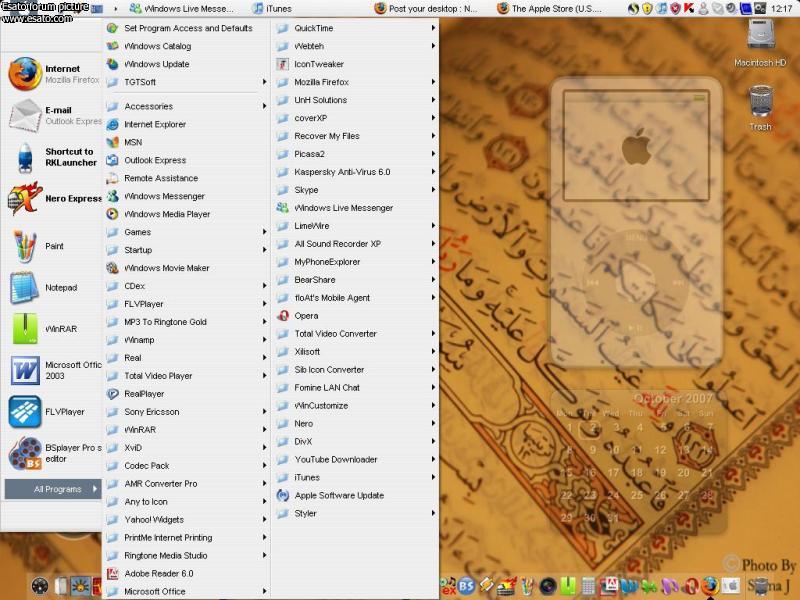The image size is (800, 600).
Task: Open the Picasa2 folder entry
Action: tap(356, 154)
